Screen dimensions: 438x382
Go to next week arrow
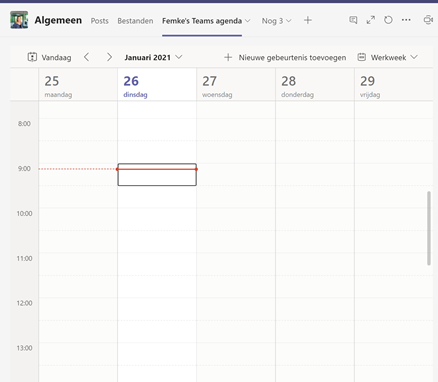point(109,57)
